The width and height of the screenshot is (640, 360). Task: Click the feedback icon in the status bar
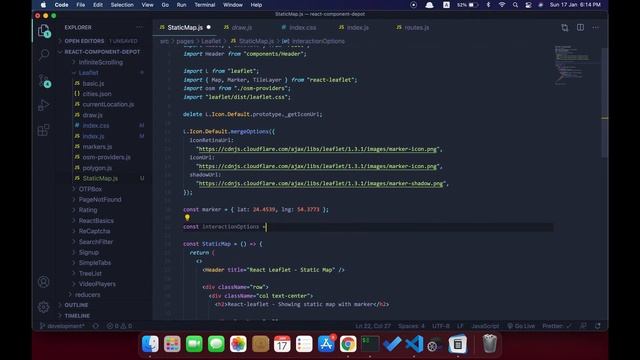click(583, 326)
